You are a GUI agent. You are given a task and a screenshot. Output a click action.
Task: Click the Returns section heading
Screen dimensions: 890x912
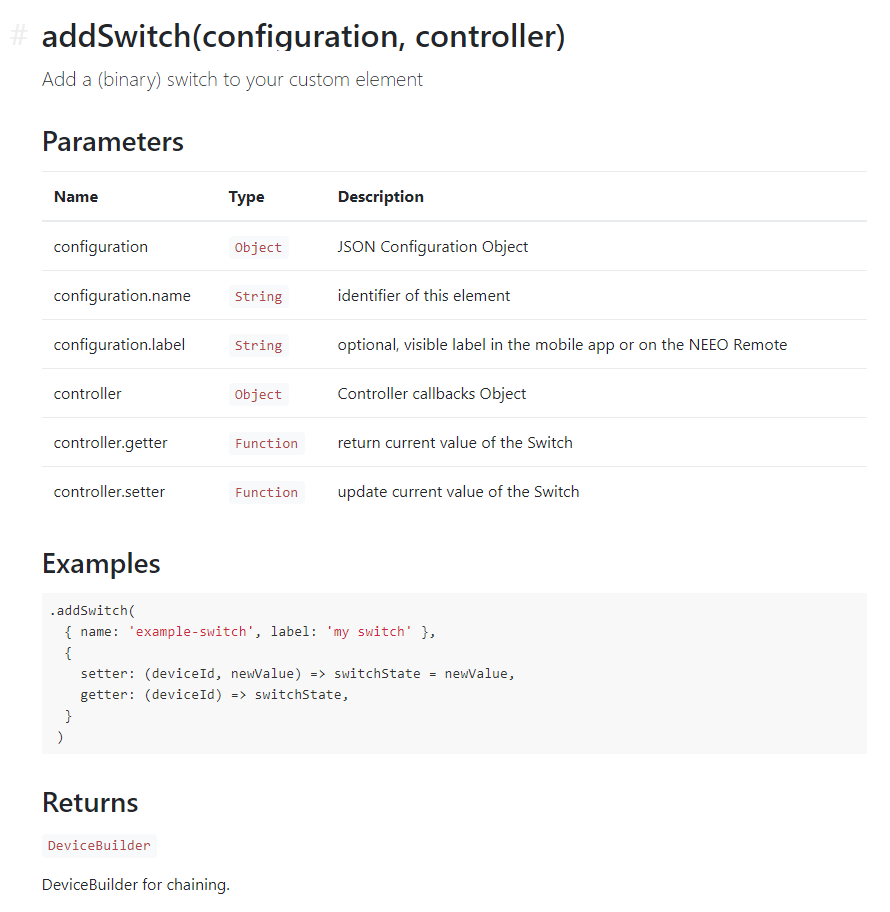tap(90, 803)
